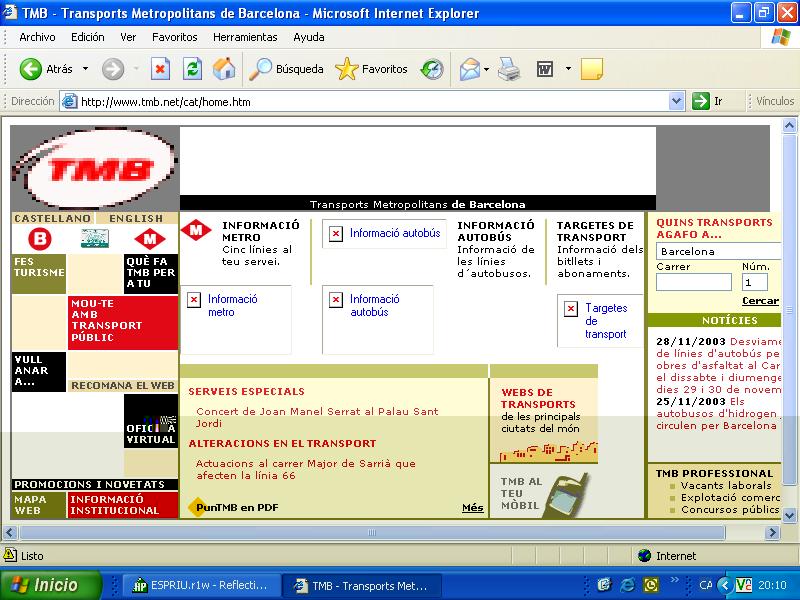Viewport: 800px width, 600px height.
Task: Edit page with the Word icon
Action: point(545,69)
